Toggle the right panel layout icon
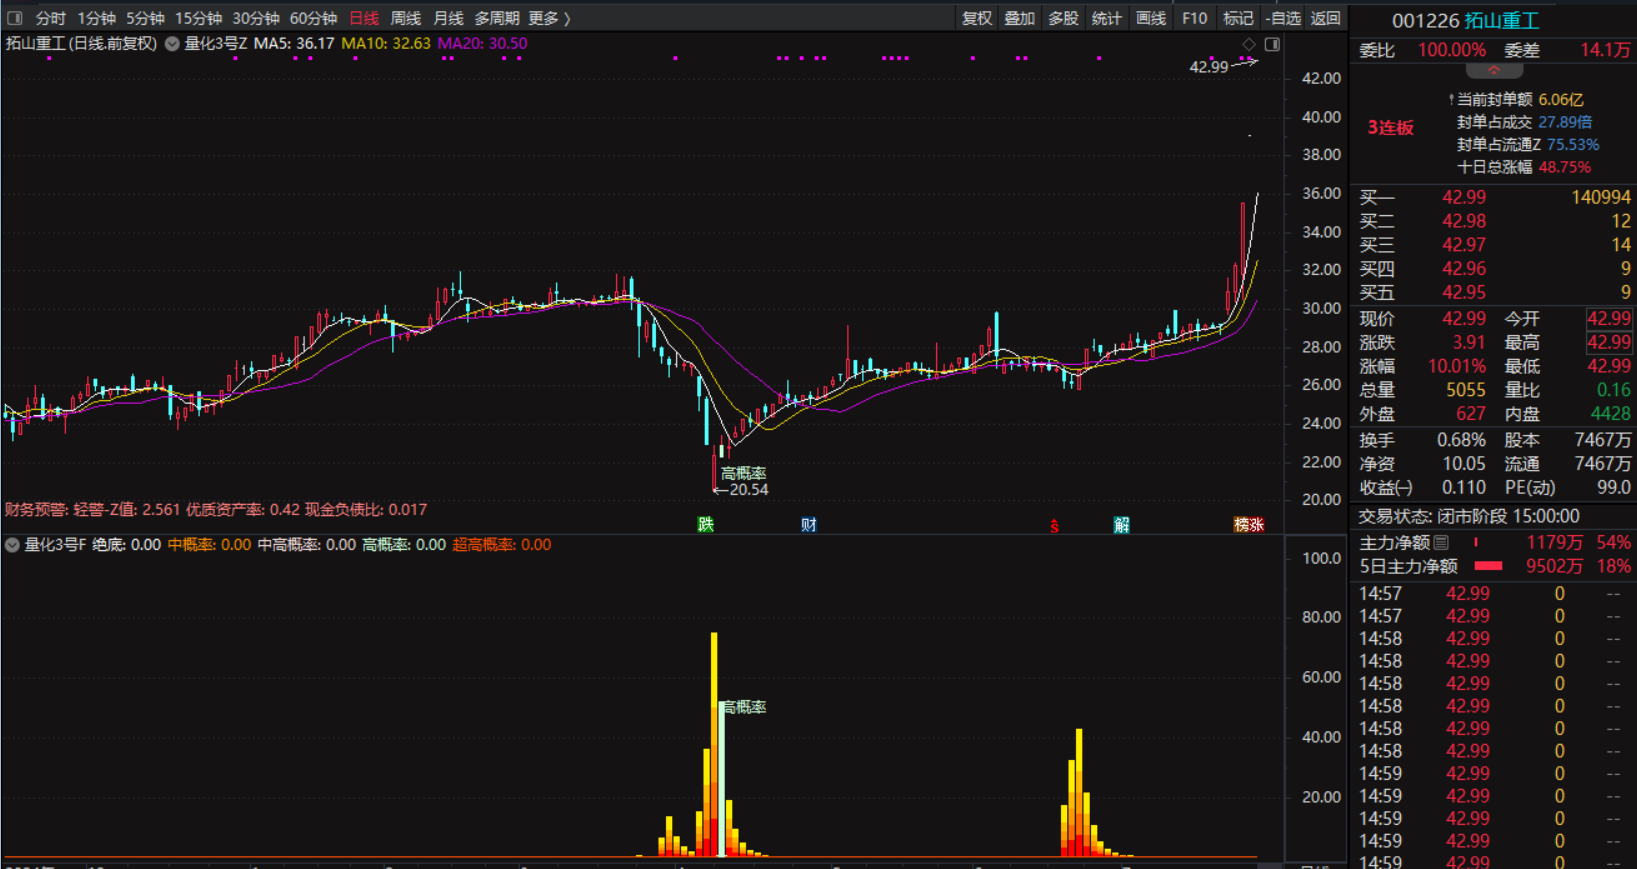Image resolution: width=1637 pixels, height=869 pixels. coord(1272,44)
